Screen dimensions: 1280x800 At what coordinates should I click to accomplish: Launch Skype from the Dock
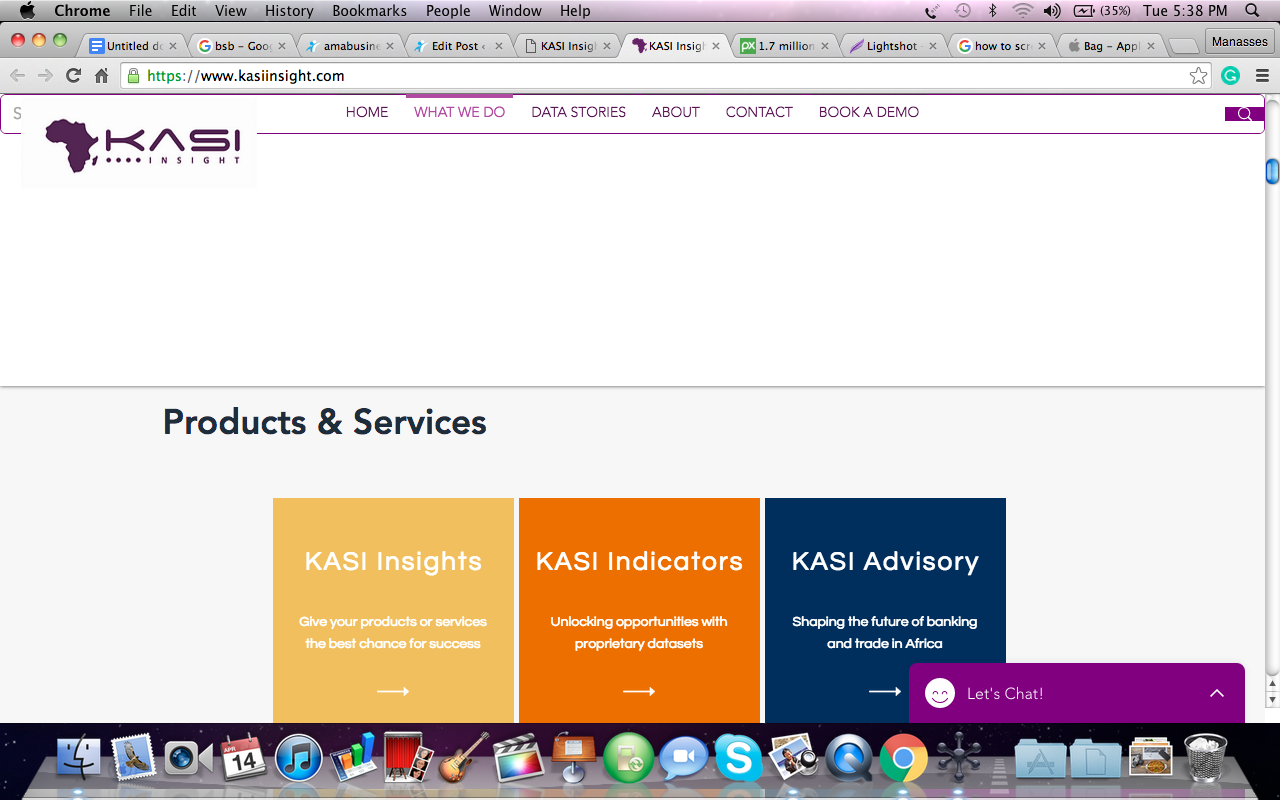click(738, 757)
